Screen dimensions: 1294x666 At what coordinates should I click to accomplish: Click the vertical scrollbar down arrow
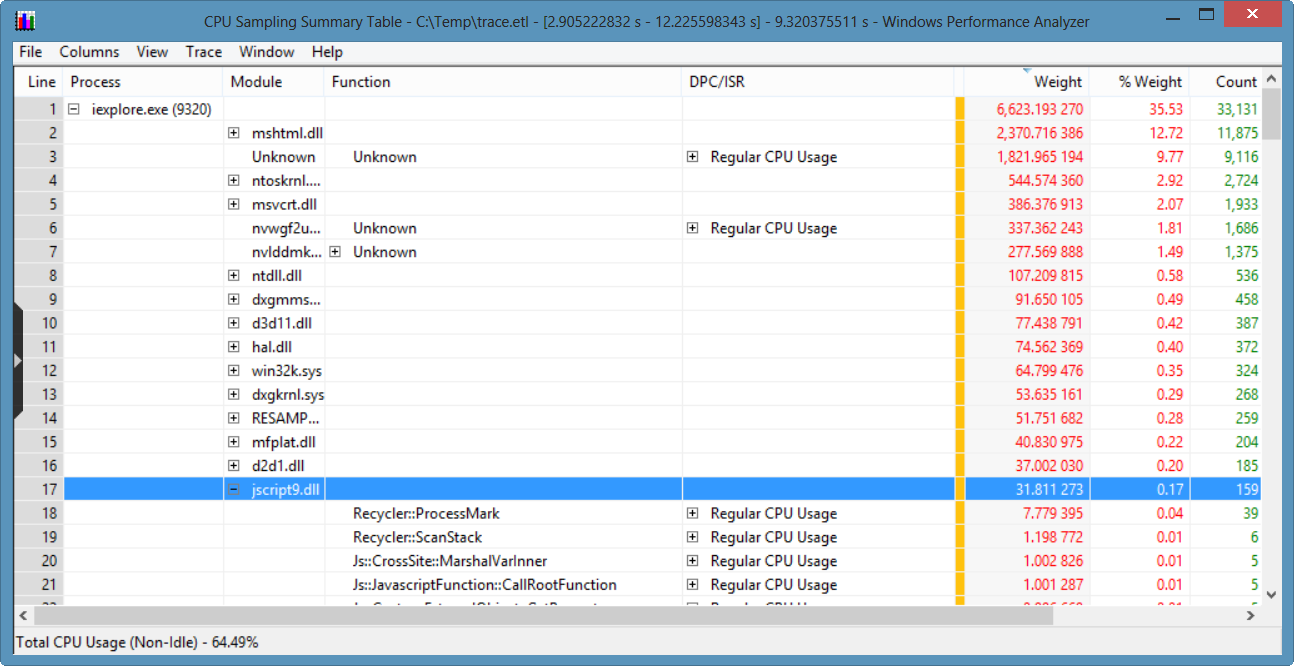tap(1271, 594)
